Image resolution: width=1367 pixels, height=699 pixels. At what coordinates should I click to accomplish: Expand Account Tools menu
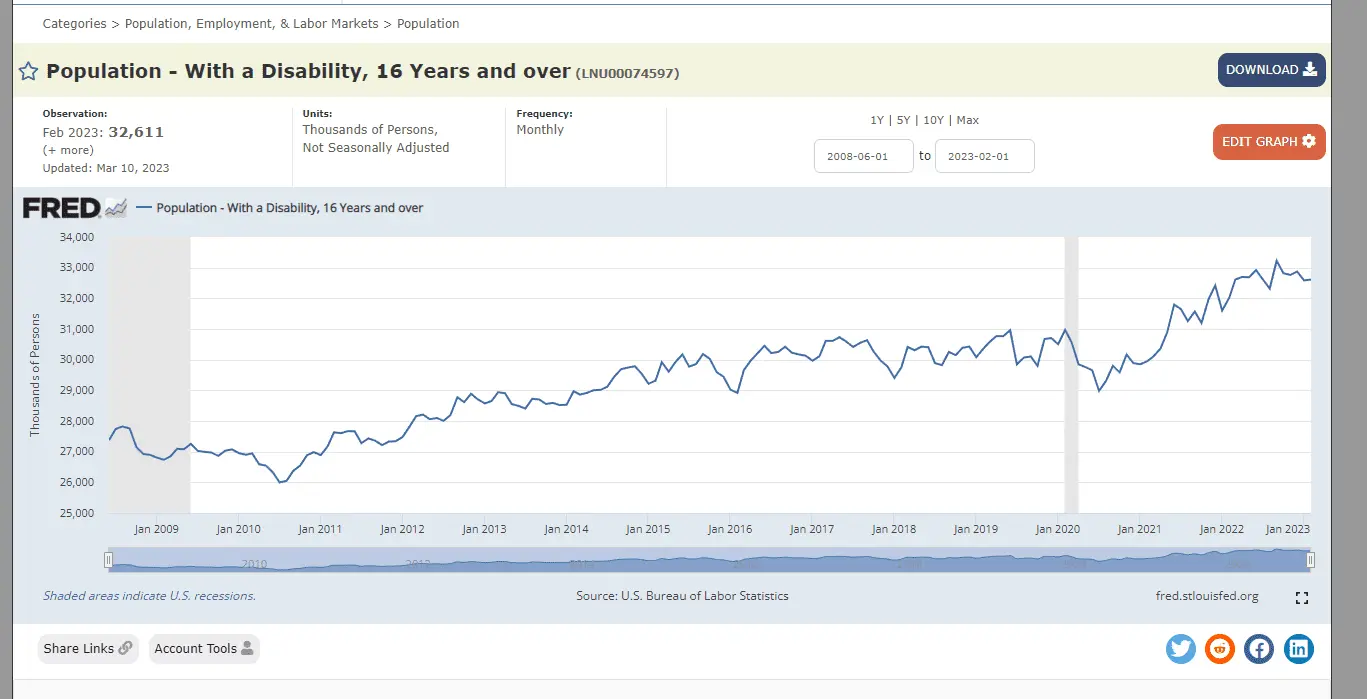click(204, 649)
